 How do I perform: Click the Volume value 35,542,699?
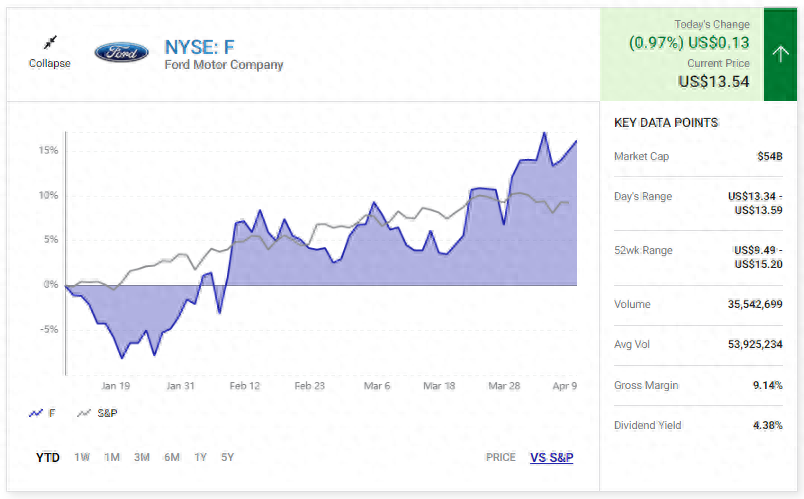(x=755, y=305)
